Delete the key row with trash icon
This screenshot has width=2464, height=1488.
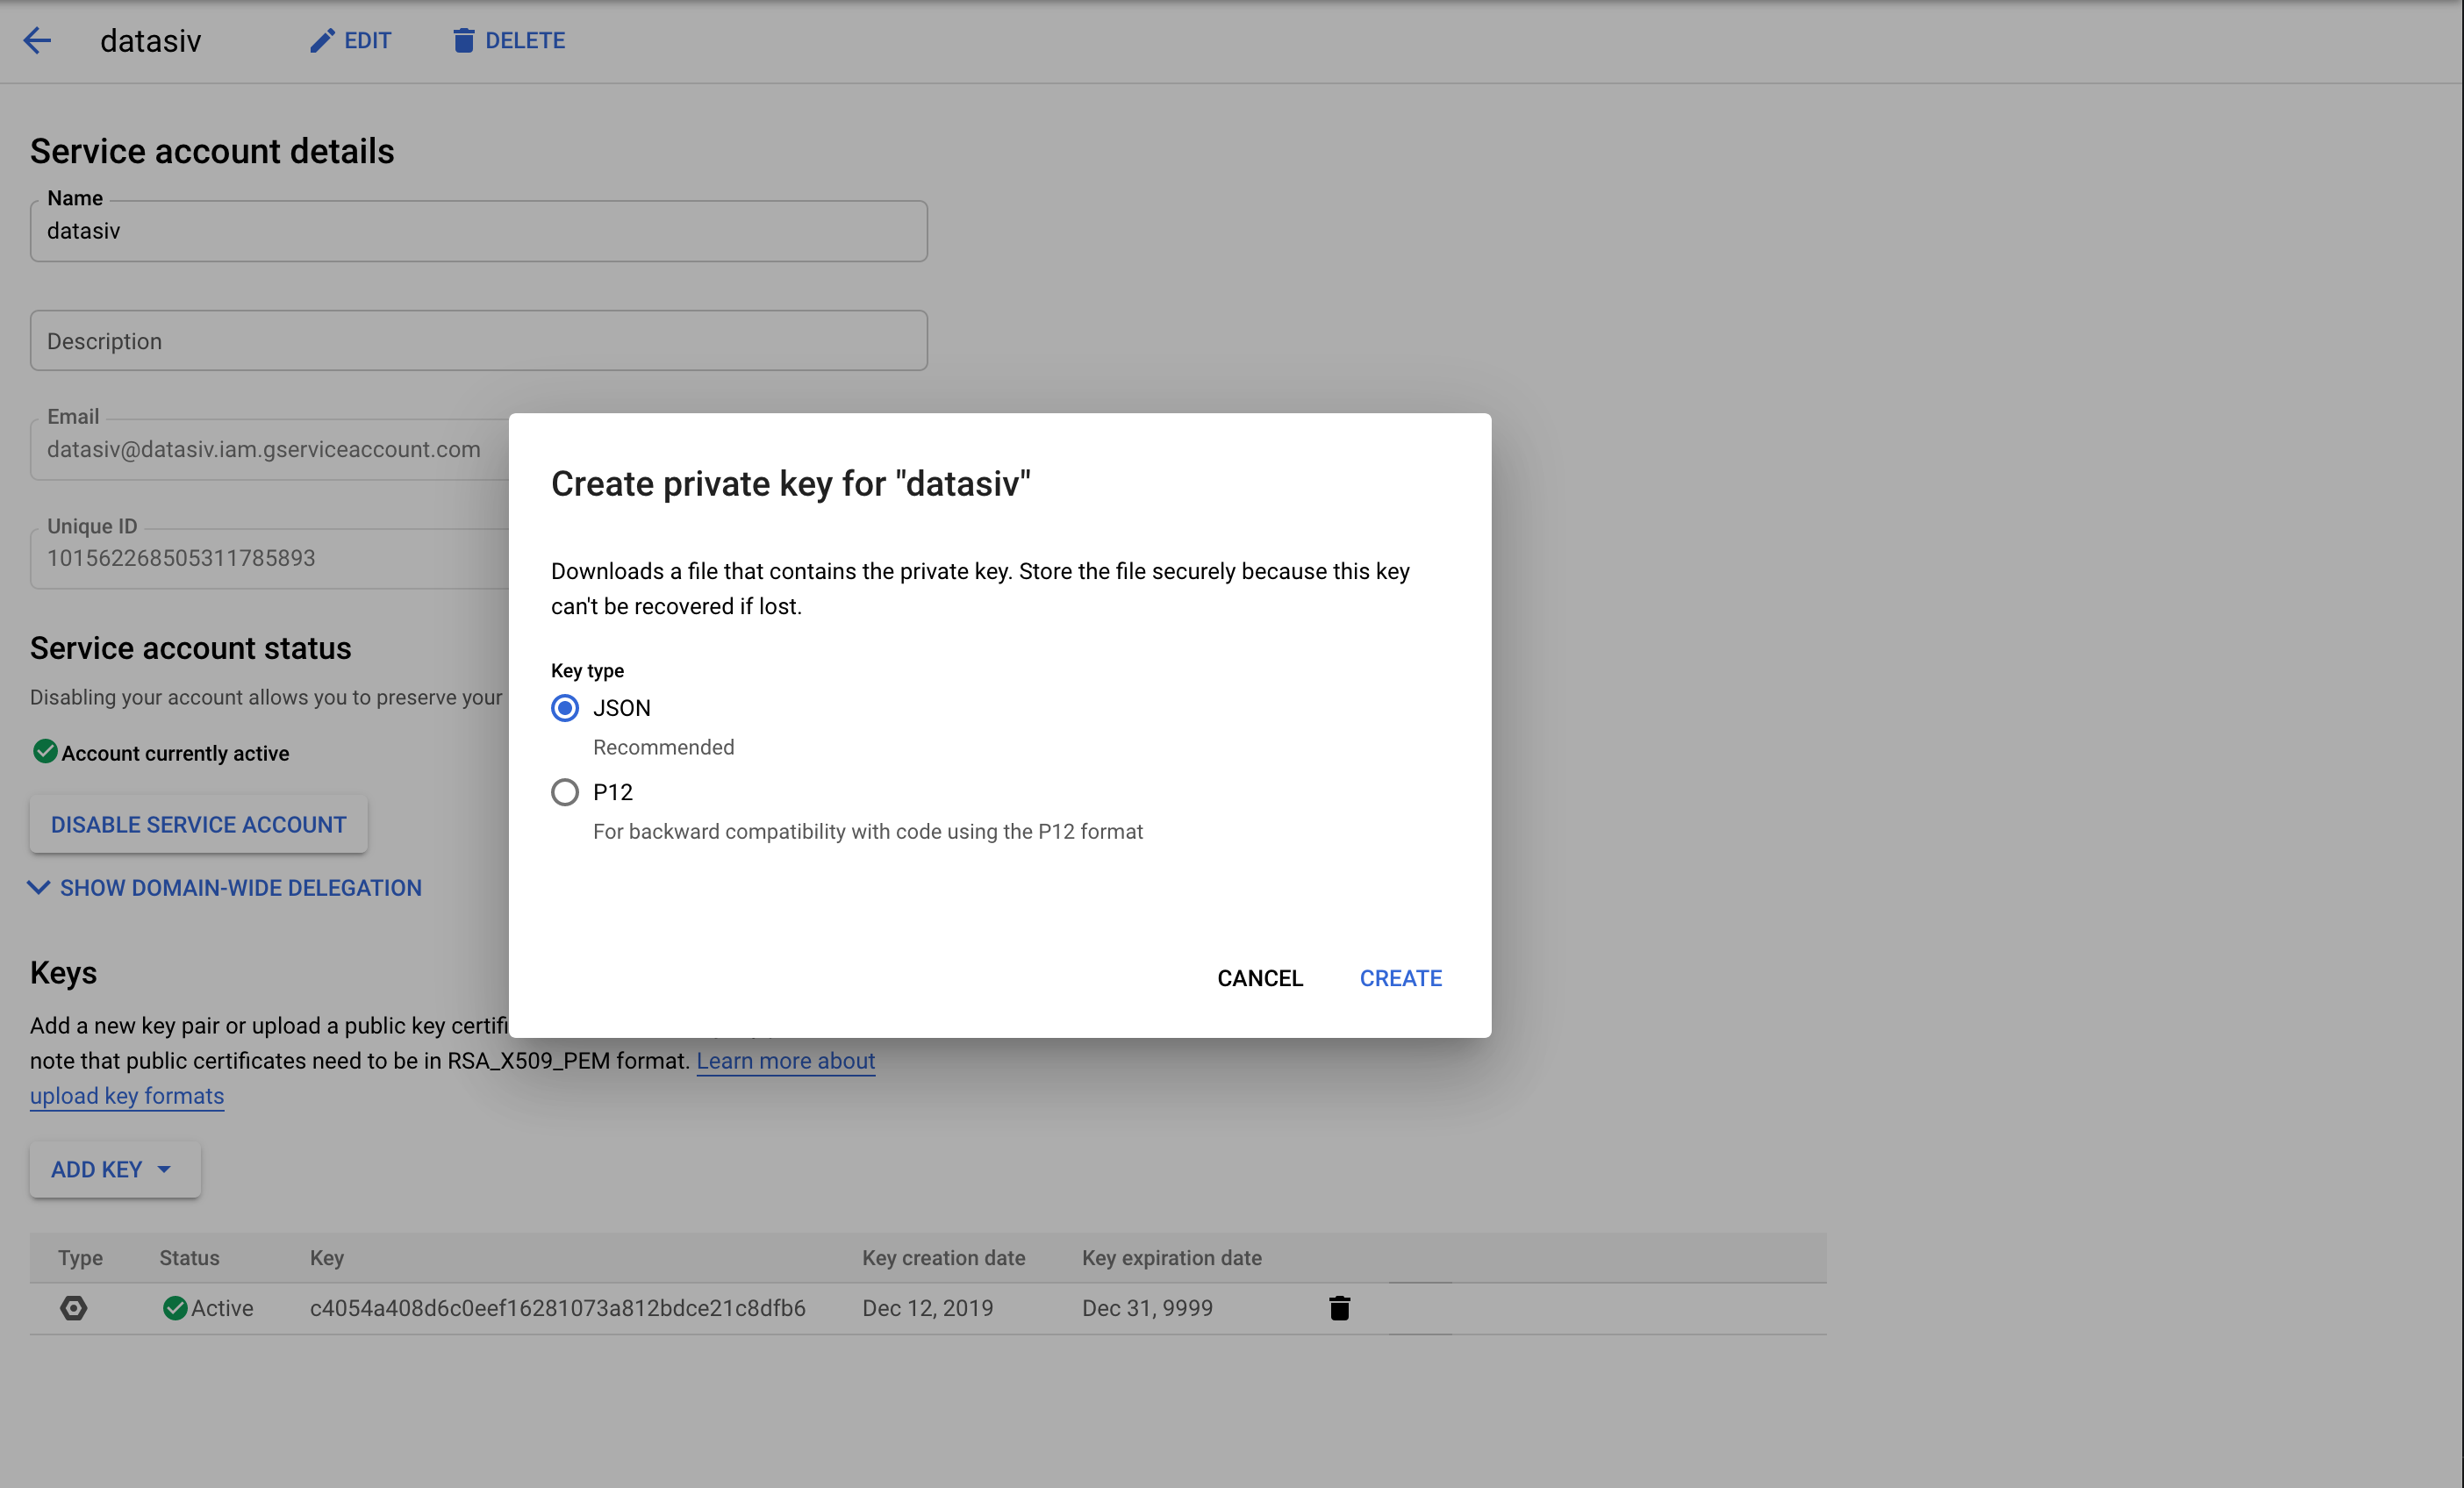point(1340,1308)
